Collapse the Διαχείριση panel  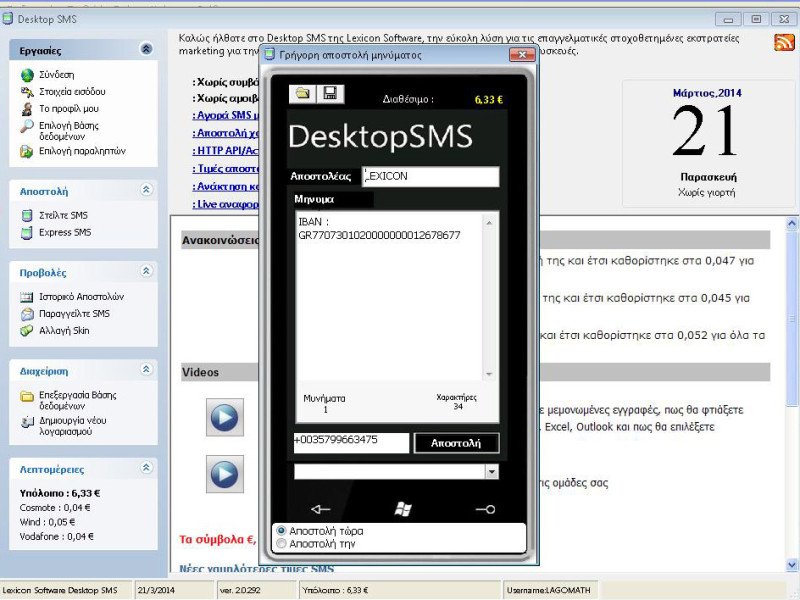pos(146,369)
